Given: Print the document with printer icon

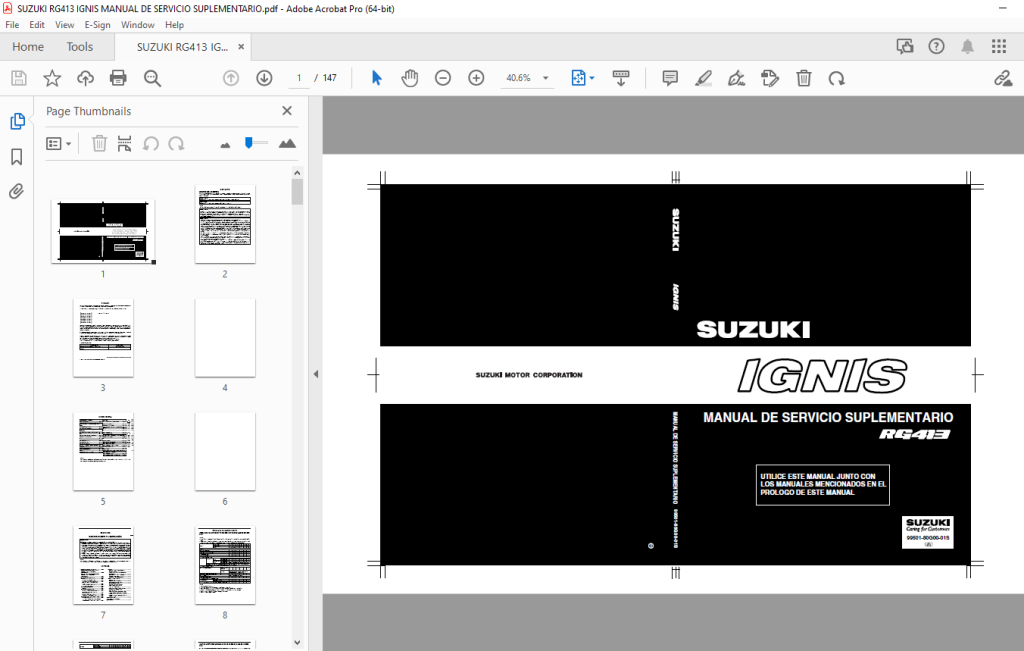Looking at the screenshot, I should [118, 78].
